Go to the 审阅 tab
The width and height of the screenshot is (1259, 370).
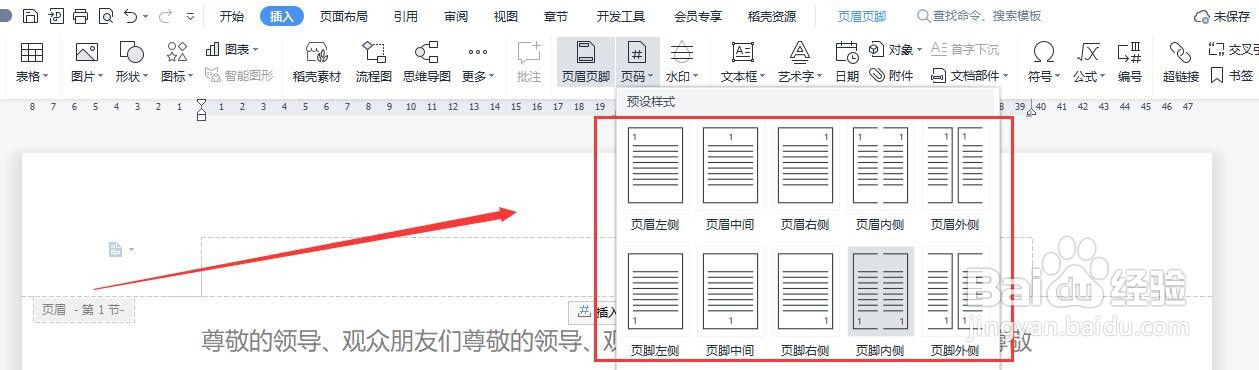456,16
